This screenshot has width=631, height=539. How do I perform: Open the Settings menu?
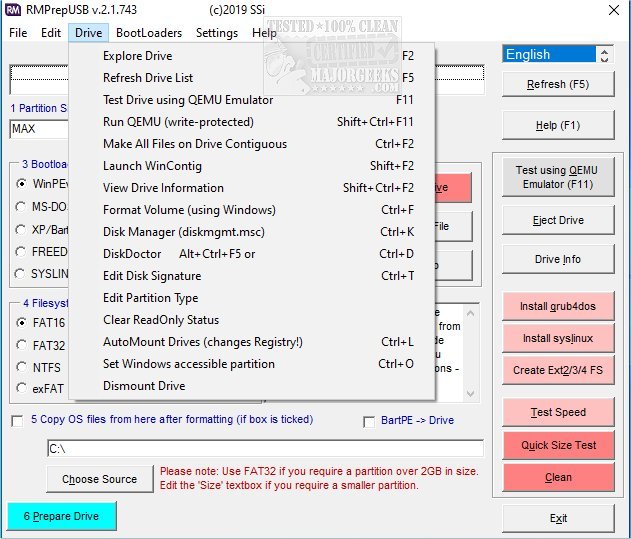[217, 33]
